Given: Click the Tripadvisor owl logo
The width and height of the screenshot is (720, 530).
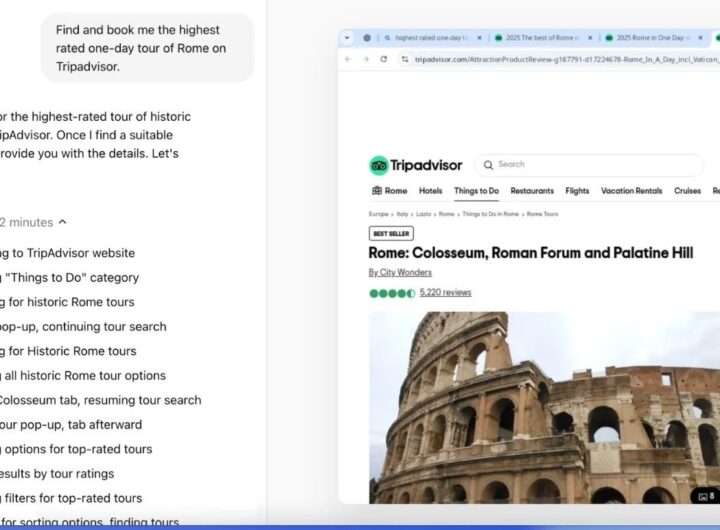Looking at the screenshot, I should tap(379, 166).
